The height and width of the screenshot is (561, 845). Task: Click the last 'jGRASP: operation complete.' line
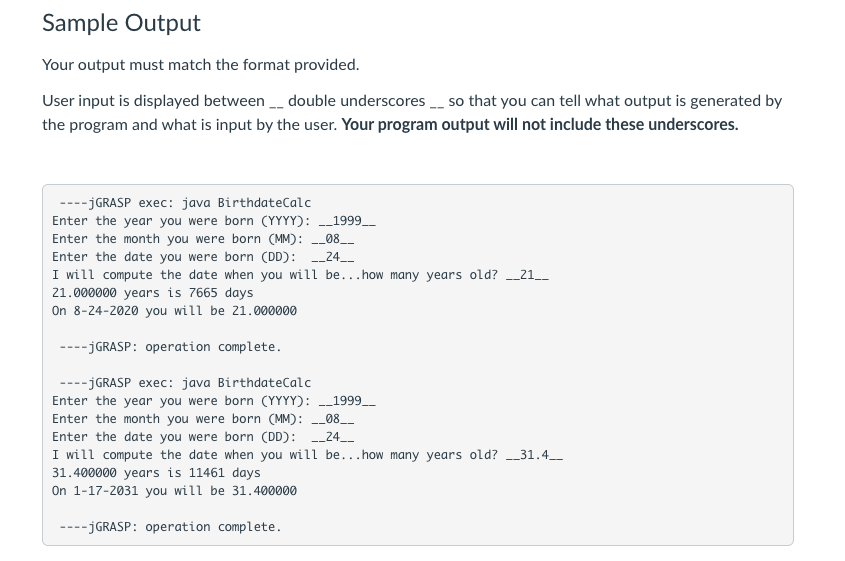(x=170, y=527)
